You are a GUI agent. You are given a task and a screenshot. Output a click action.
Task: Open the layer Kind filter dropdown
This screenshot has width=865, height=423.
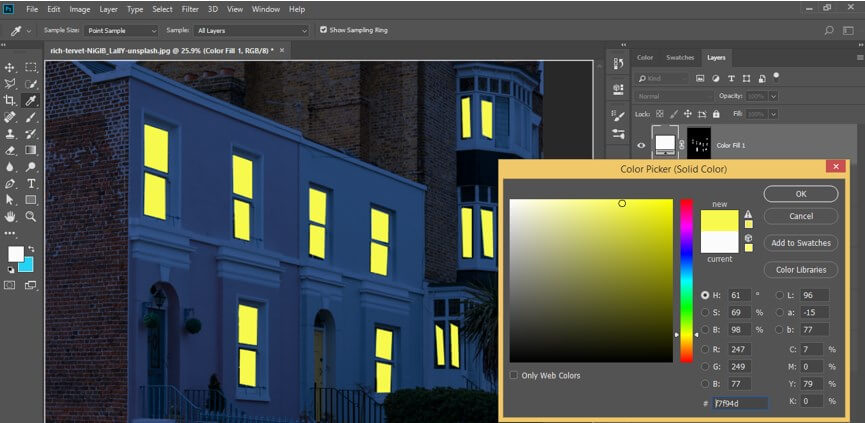click(x=663, y=78)
